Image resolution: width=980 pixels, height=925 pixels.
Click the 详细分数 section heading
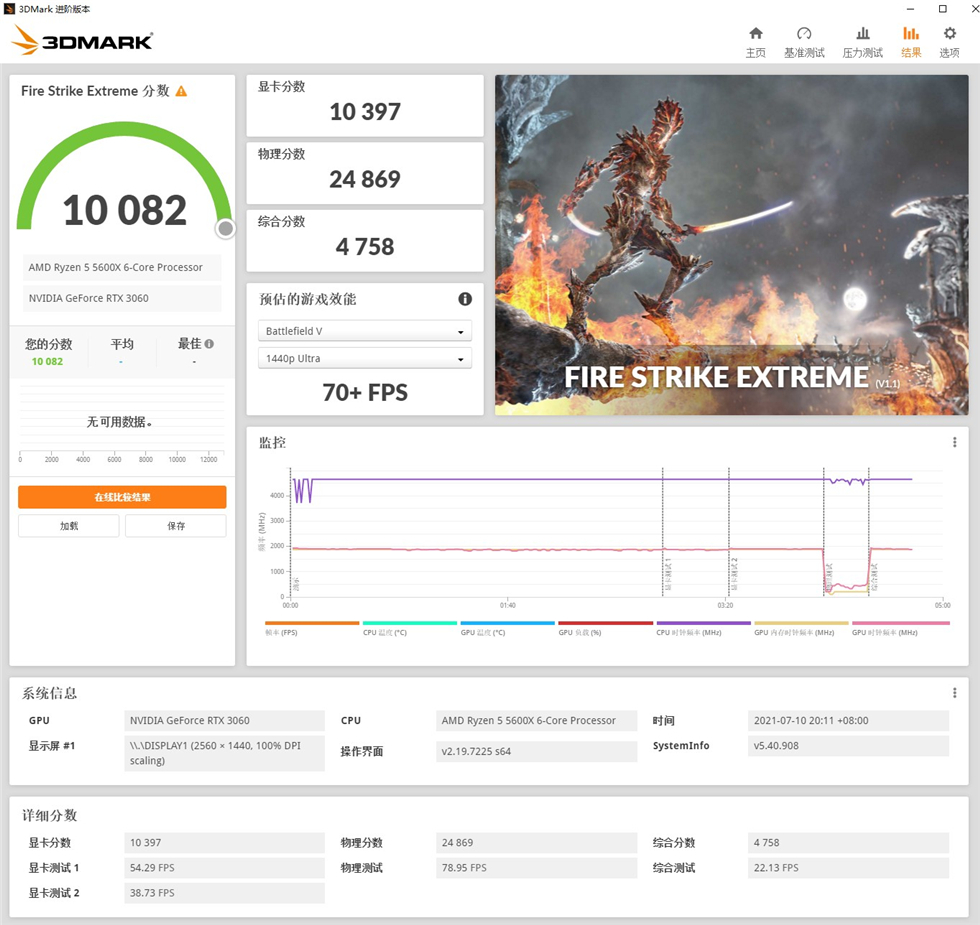coord(49,815)
